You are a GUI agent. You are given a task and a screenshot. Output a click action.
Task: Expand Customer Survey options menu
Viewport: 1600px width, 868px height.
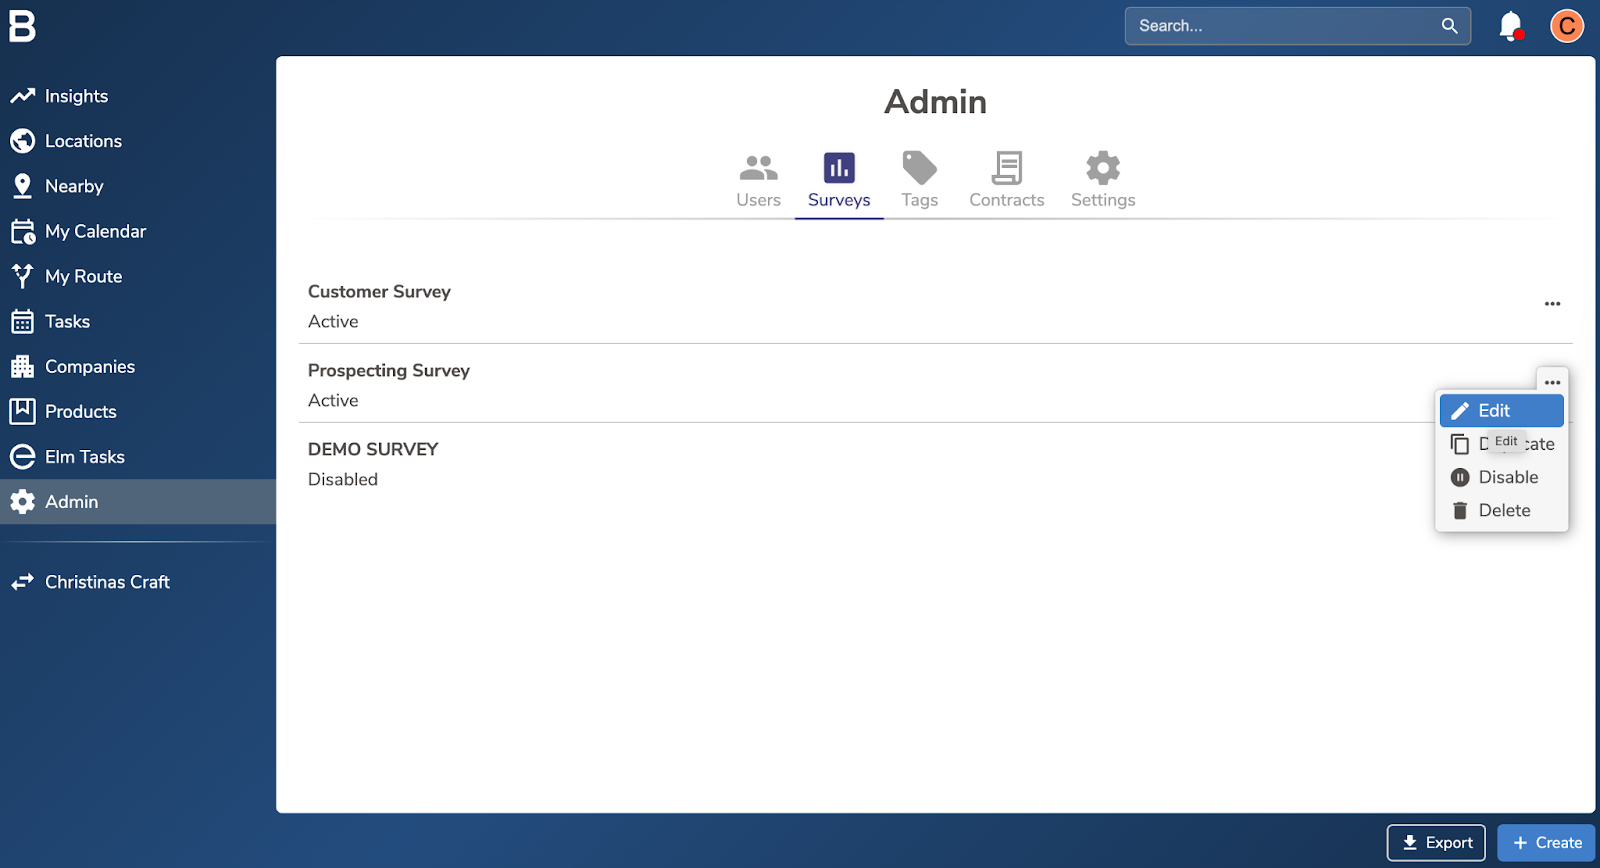click(x=1552, y=304)
